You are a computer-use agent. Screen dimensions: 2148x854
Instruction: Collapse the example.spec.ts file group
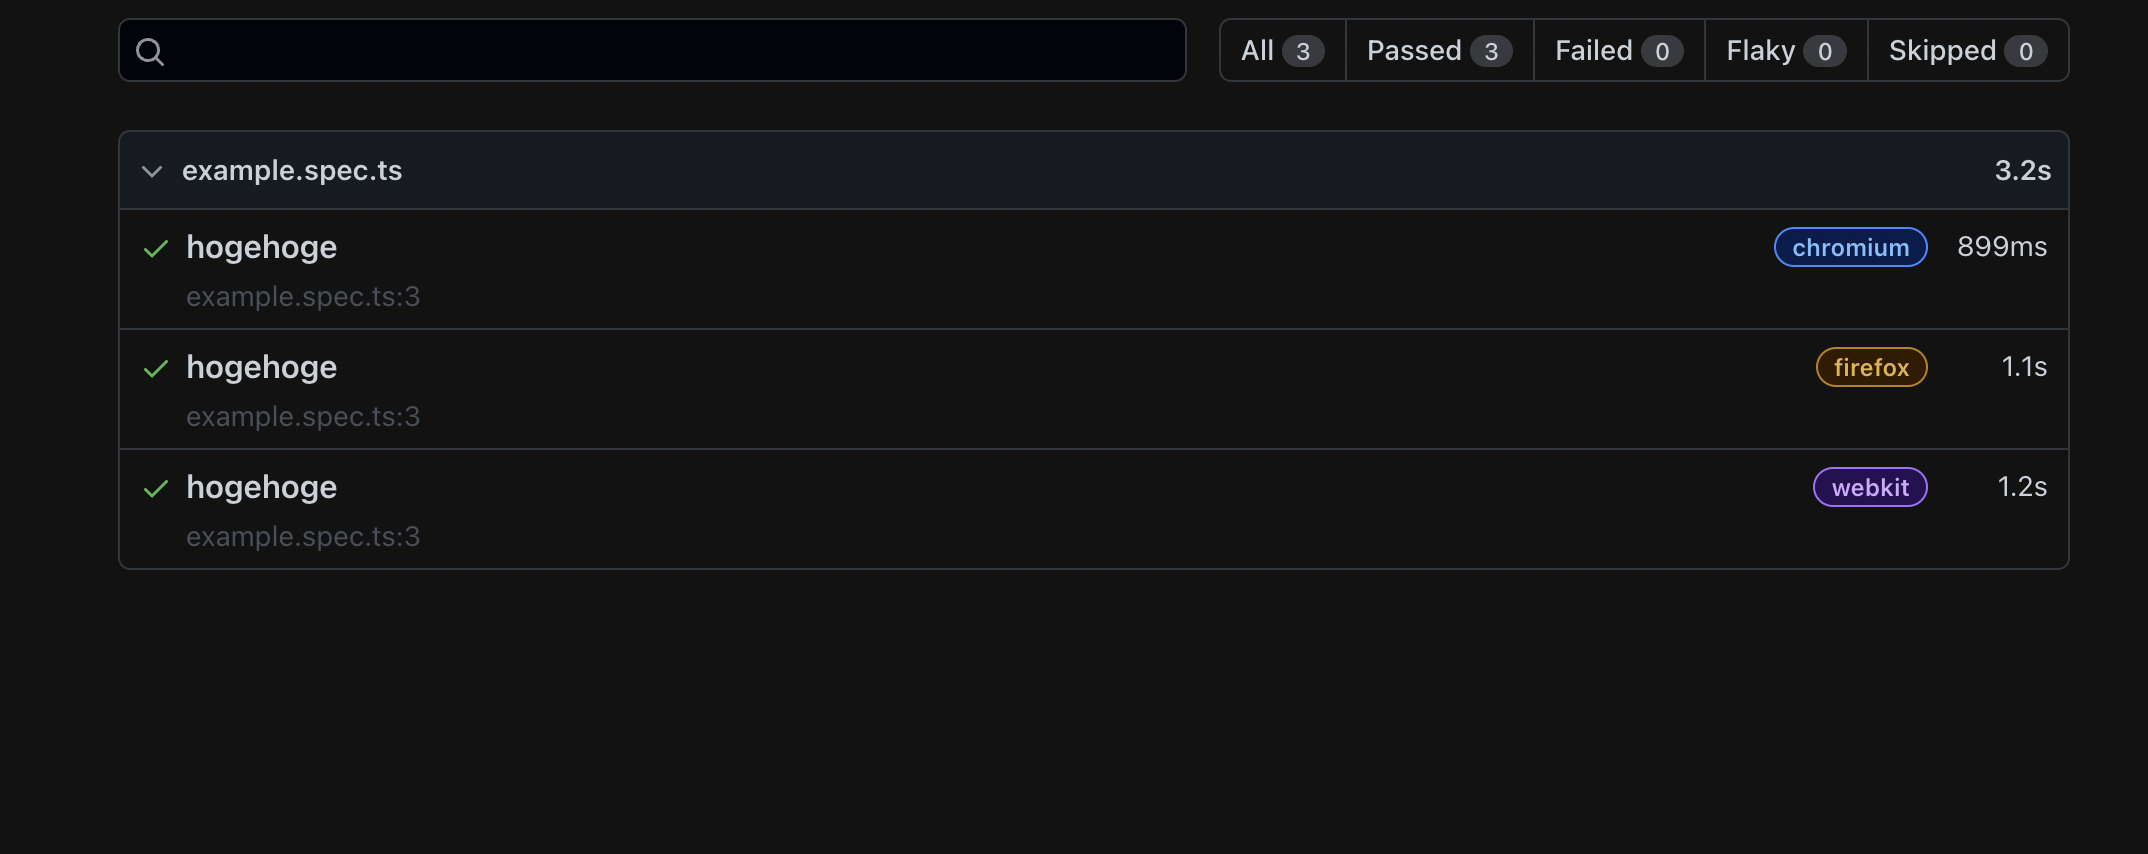click(x=152, y=171)
